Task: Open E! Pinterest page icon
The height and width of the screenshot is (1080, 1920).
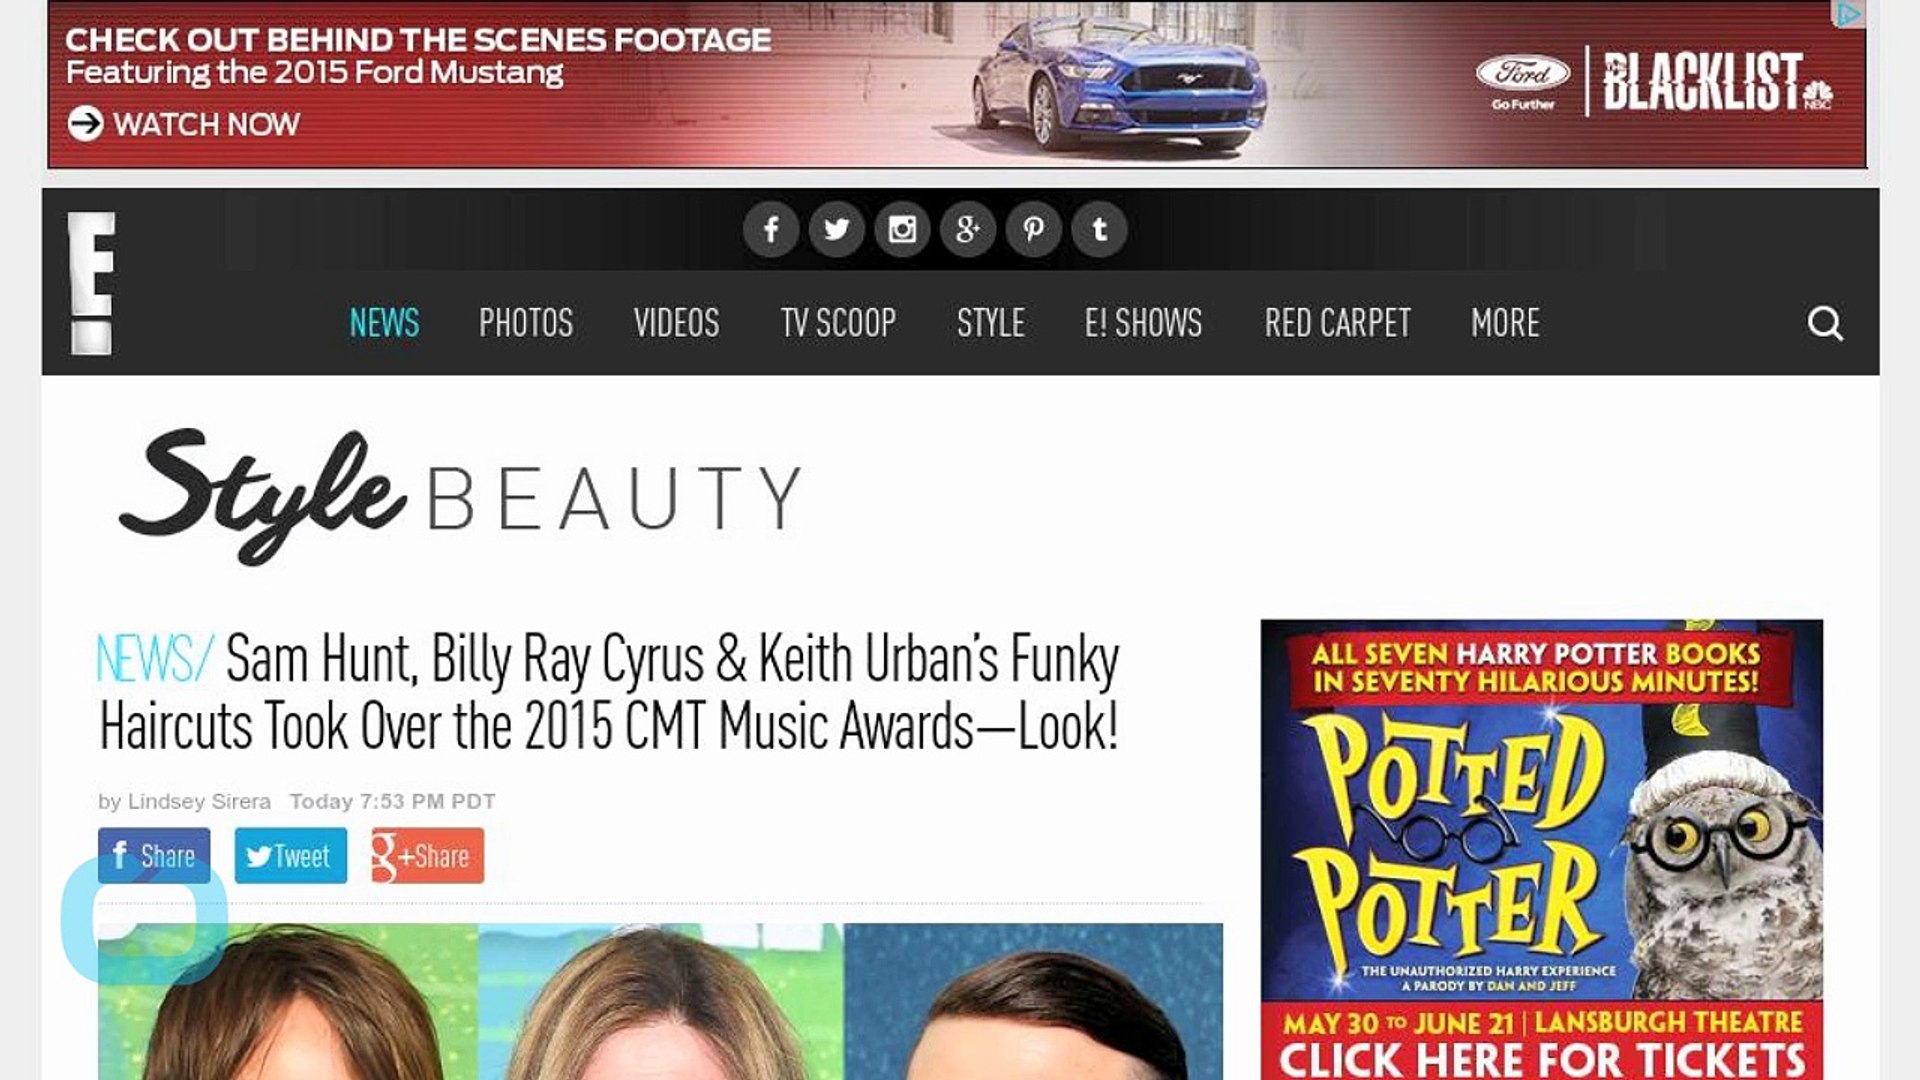Action: [x=1033, y=230]
